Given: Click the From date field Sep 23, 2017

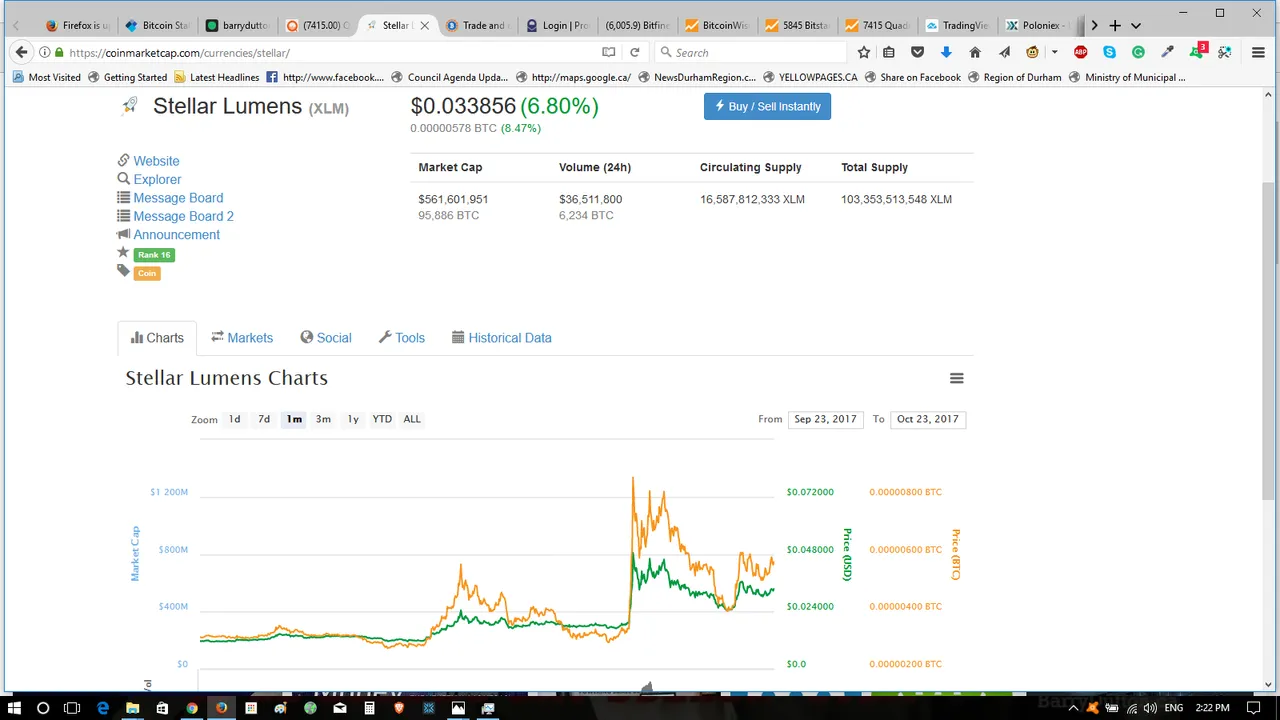Looking at the screenshot, I should [825, 419].
